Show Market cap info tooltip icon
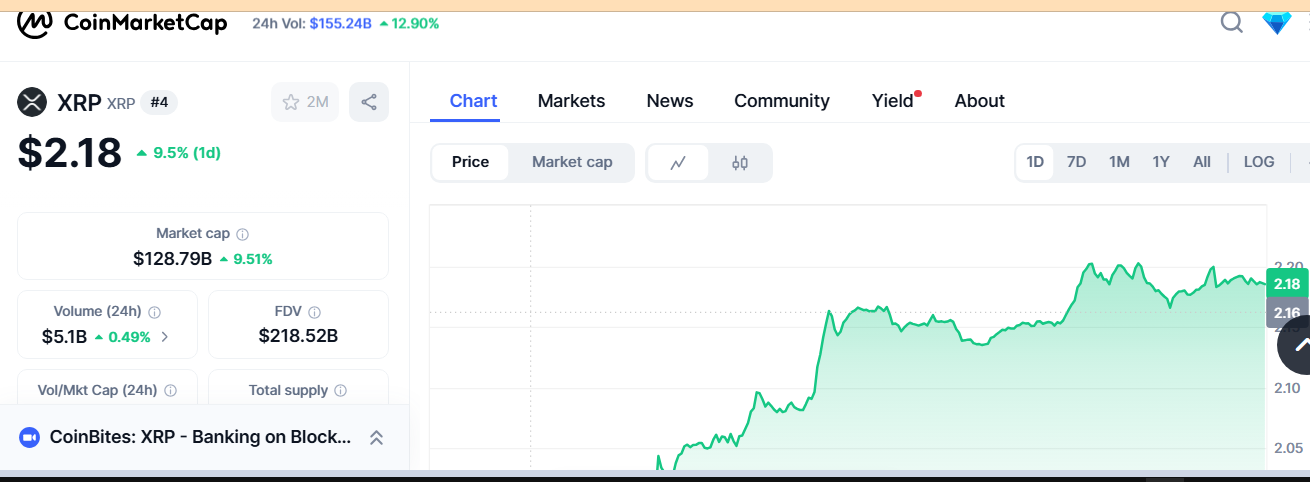The image size is (1310, 482). (x=242, y=234)
